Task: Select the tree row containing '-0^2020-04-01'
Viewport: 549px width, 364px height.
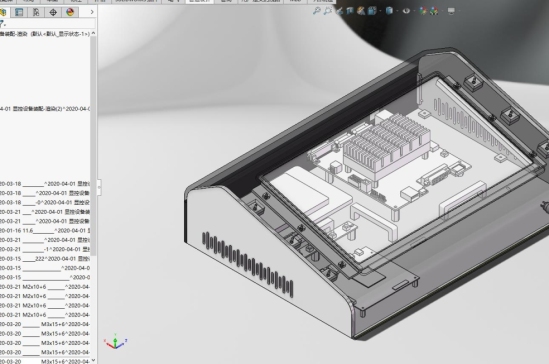Action: tap(45, 202)
